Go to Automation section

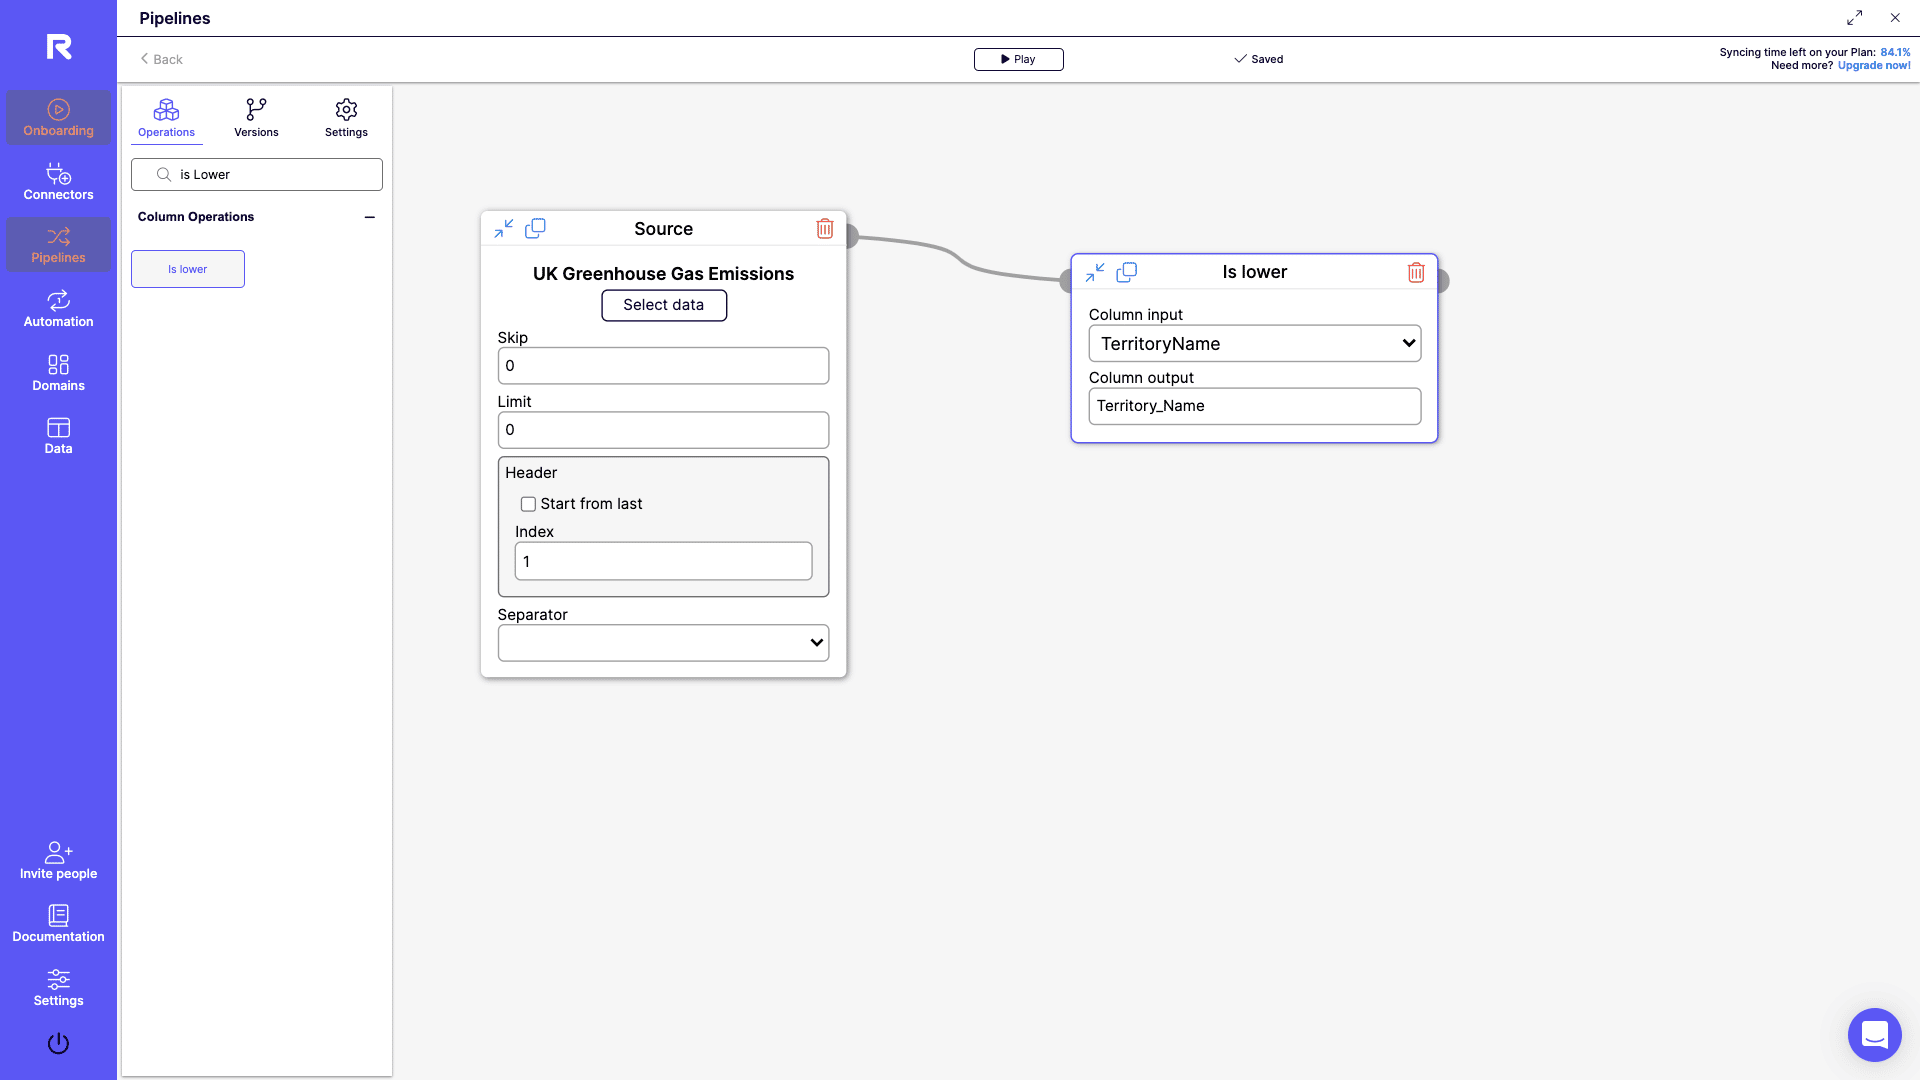point(58,309)
